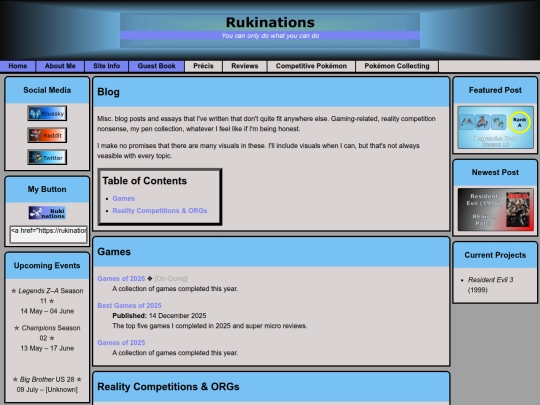The height and width of the screenshot is (405, 540).
Task: Click the My Button sidebar heading
Action: [x=47, y=189]
